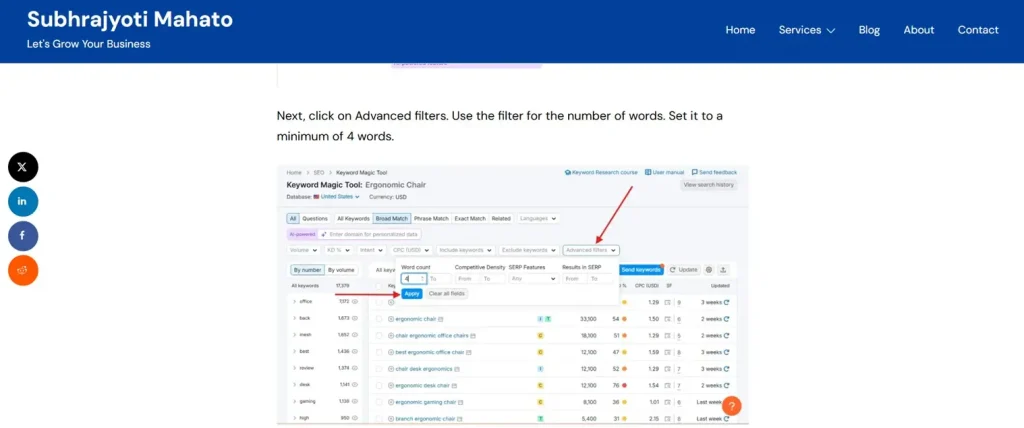Open Volume filter dropdown in screenshot
The image size is (1024, 428).
pos(304,250)
